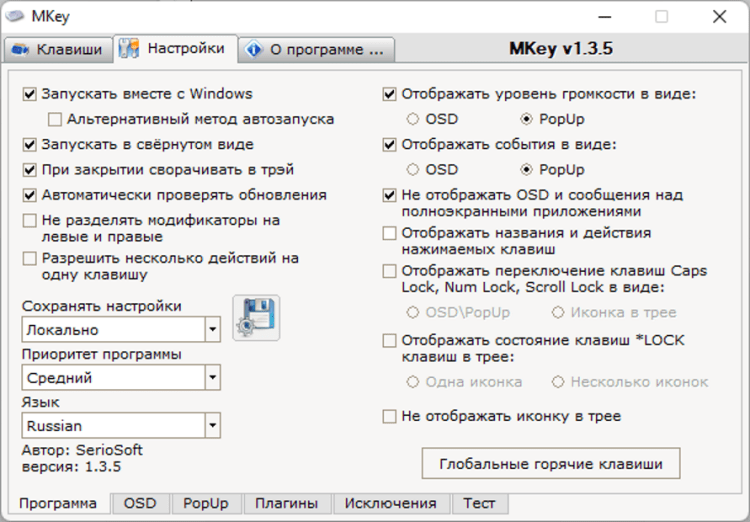Expand the Сохранять настройки dropdown

click(212, 329)
